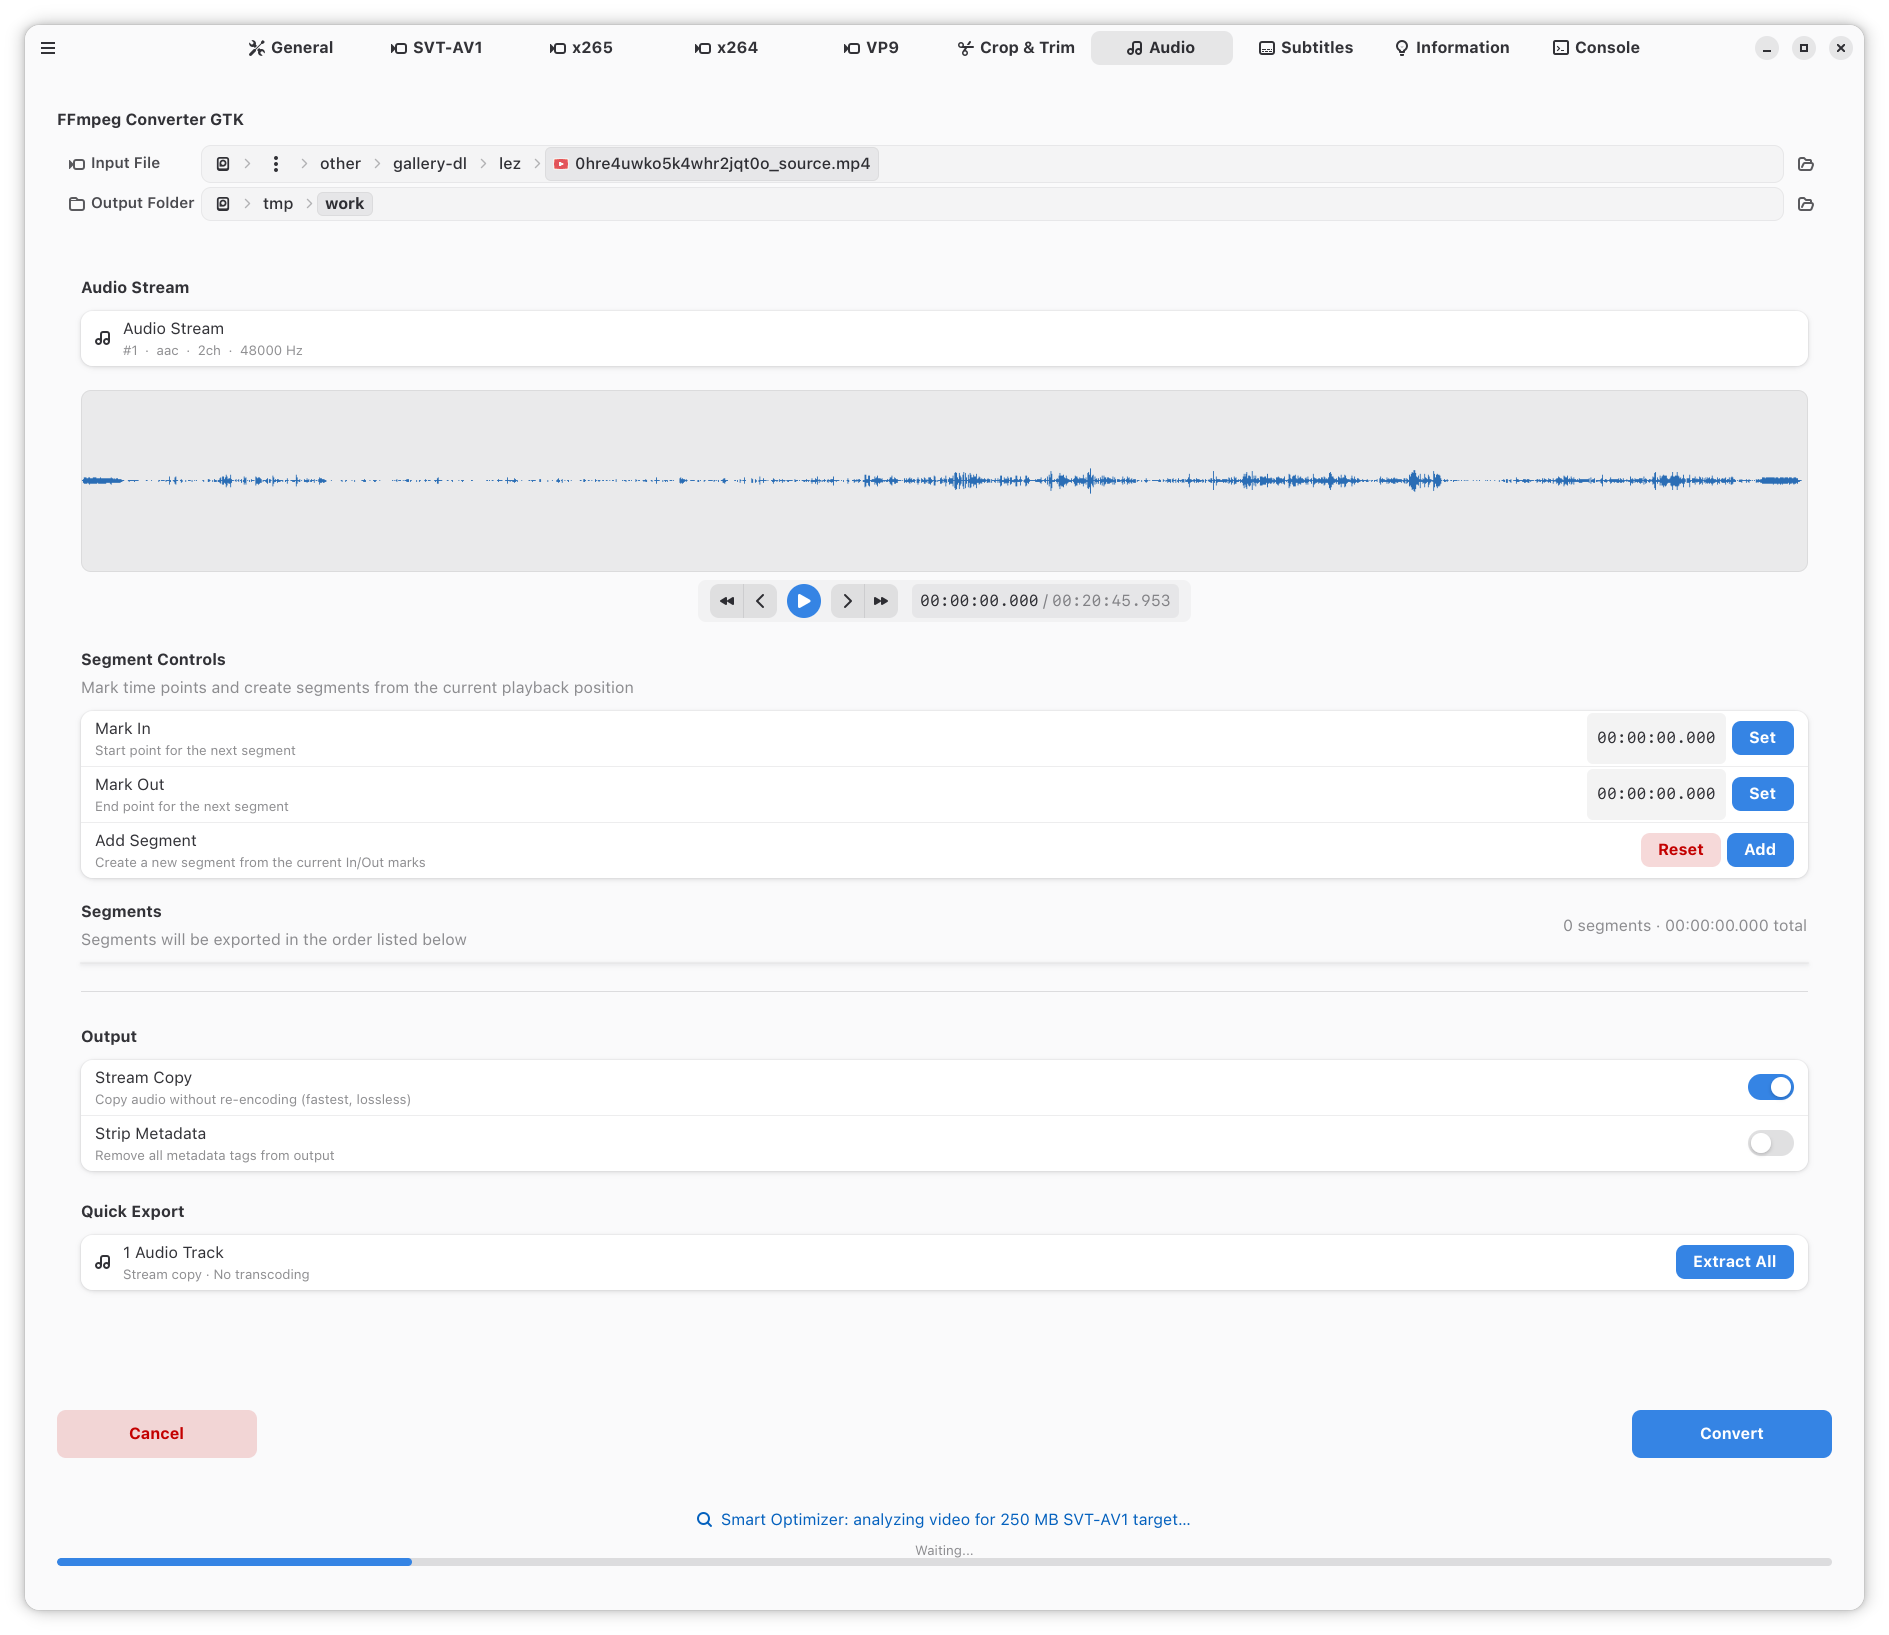Screen dimensions: 1889x1635
Task: Show the Information tab
Action: (1452, 48)
